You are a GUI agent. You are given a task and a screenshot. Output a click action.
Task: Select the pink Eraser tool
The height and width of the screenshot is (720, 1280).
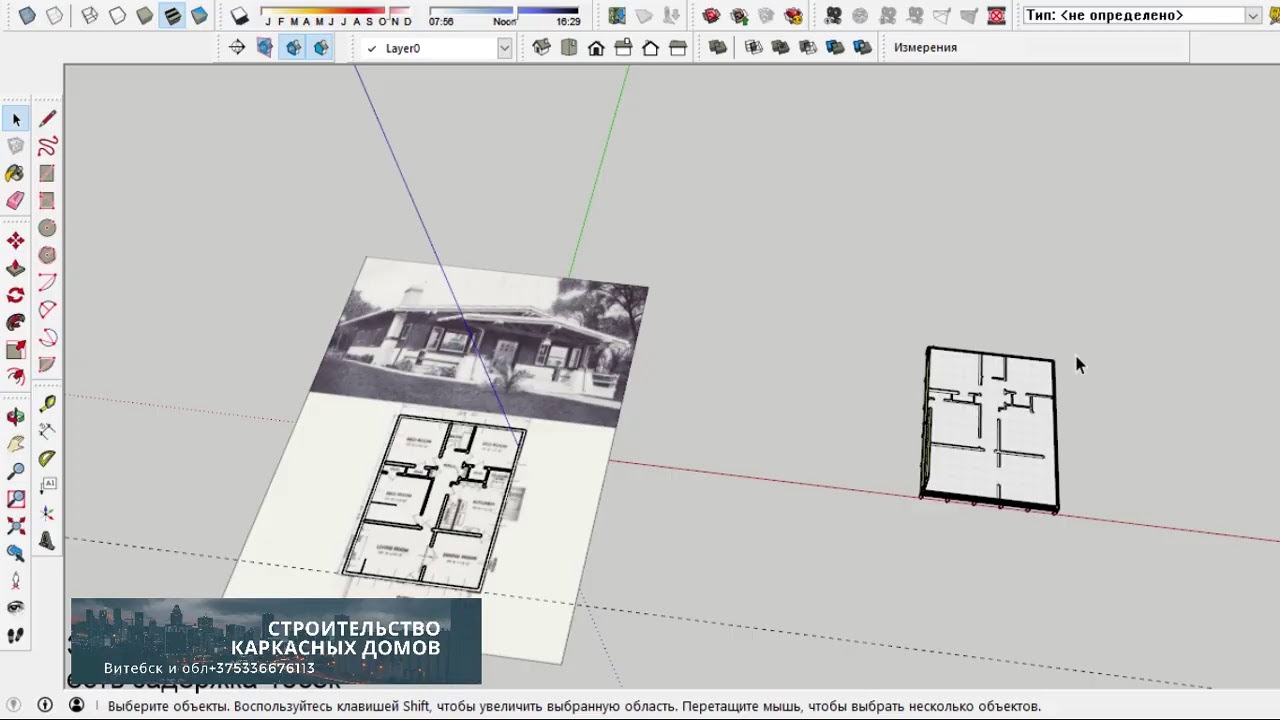[16, 200]
